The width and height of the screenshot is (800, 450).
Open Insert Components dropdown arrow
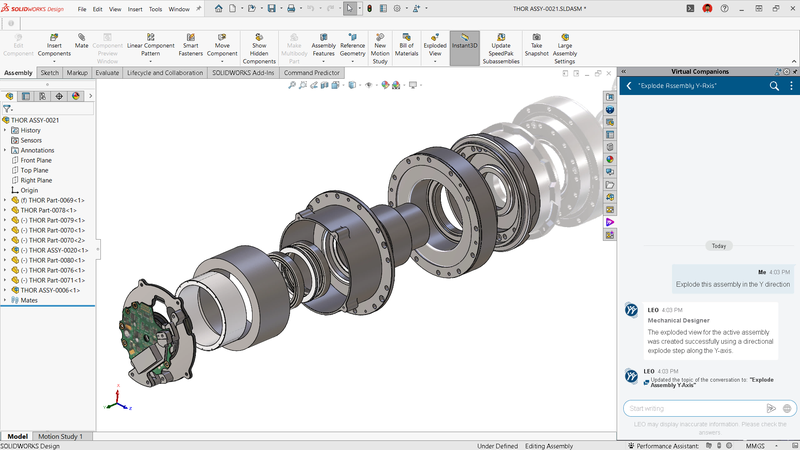coord(54,61)
